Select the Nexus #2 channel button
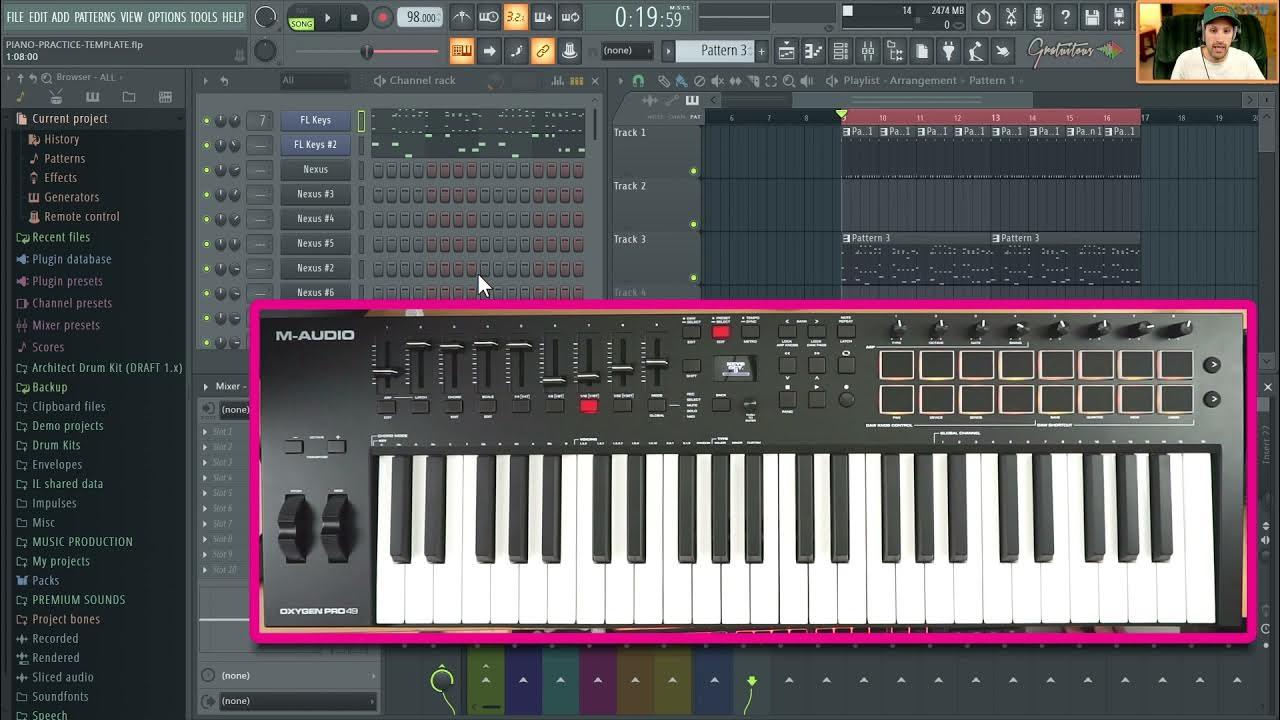This screenshot has width=1280, height=720. 315,268
